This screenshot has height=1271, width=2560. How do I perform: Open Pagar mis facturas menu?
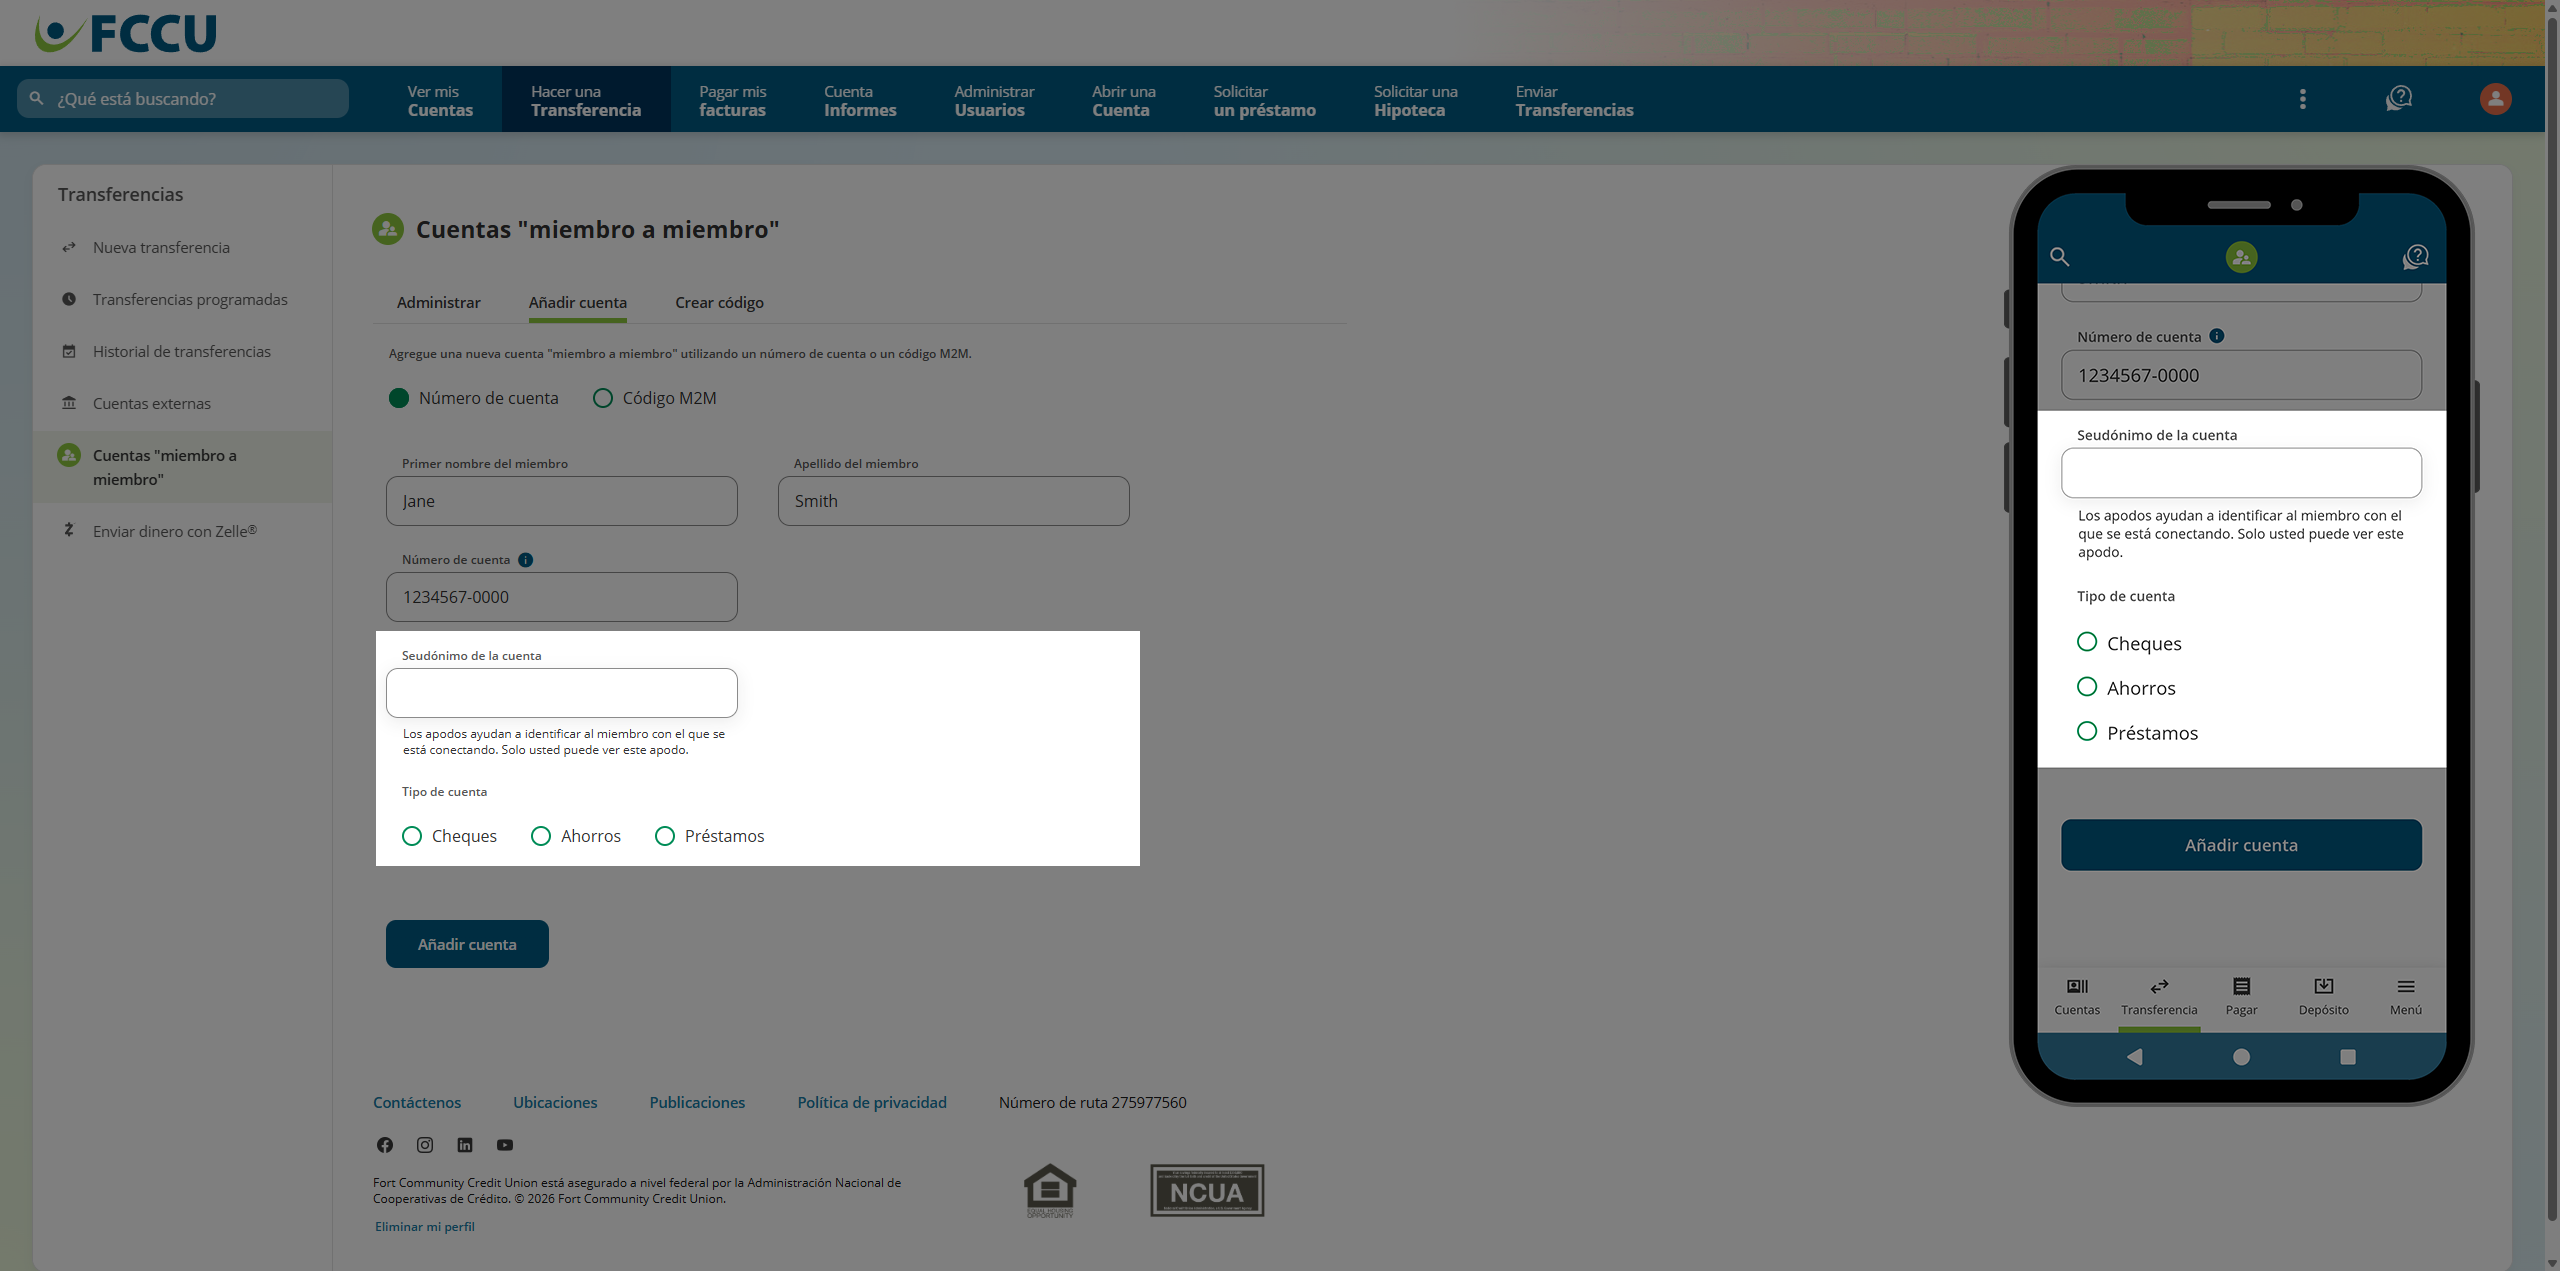[x=732, y=100]
